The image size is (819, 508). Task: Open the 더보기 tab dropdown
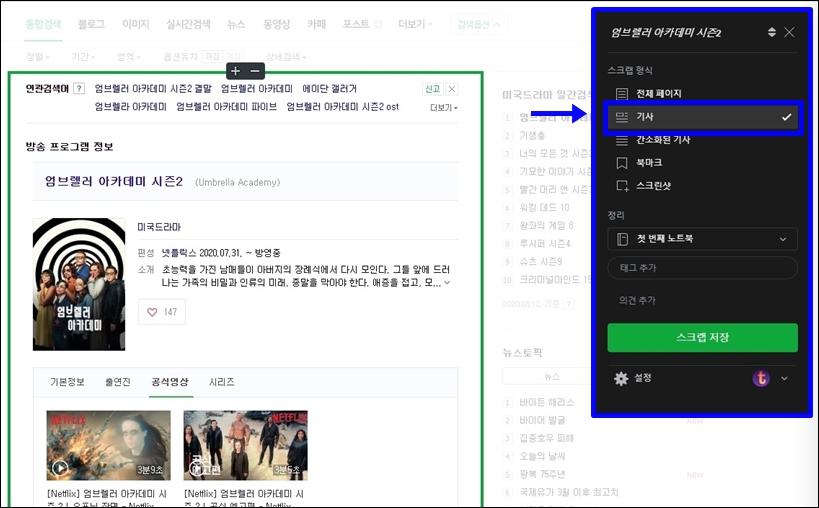pyautogui.click(x=415, y=24)
